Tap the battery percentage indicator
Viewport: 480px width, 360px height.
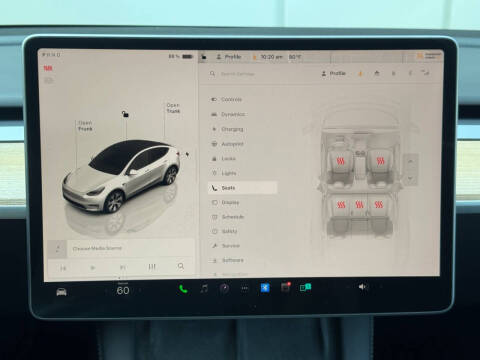point(180,56)
